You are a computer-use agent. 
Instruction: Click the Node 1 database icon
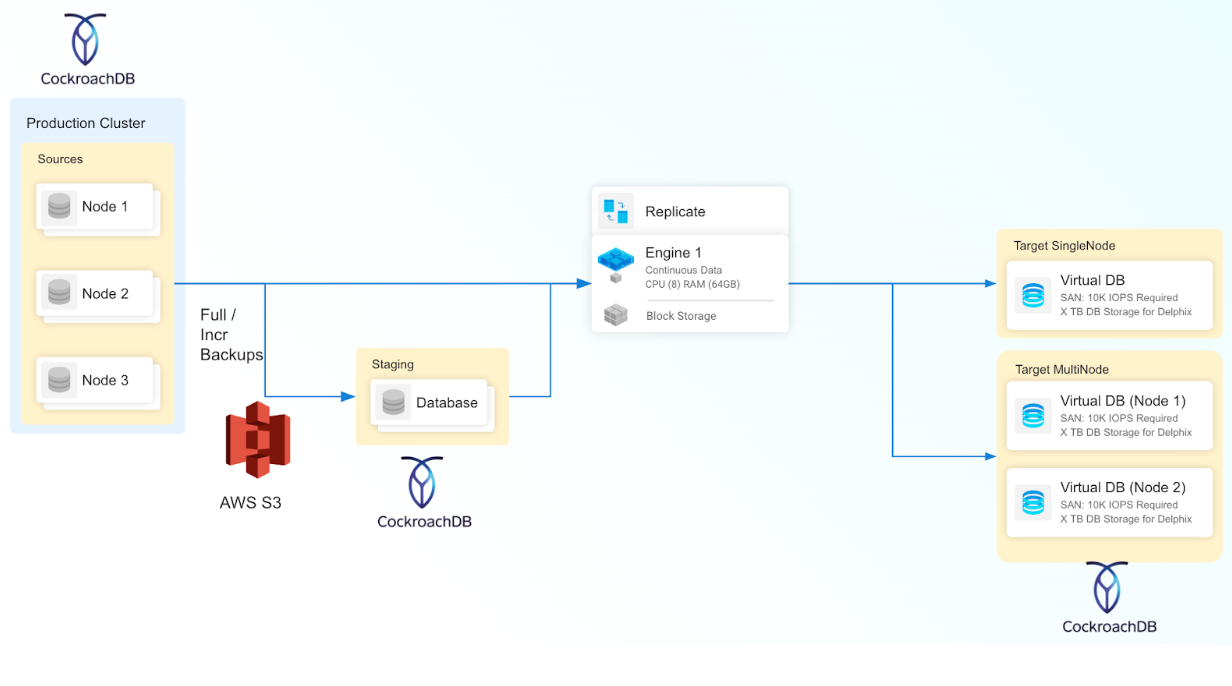[x=59, y=207]
